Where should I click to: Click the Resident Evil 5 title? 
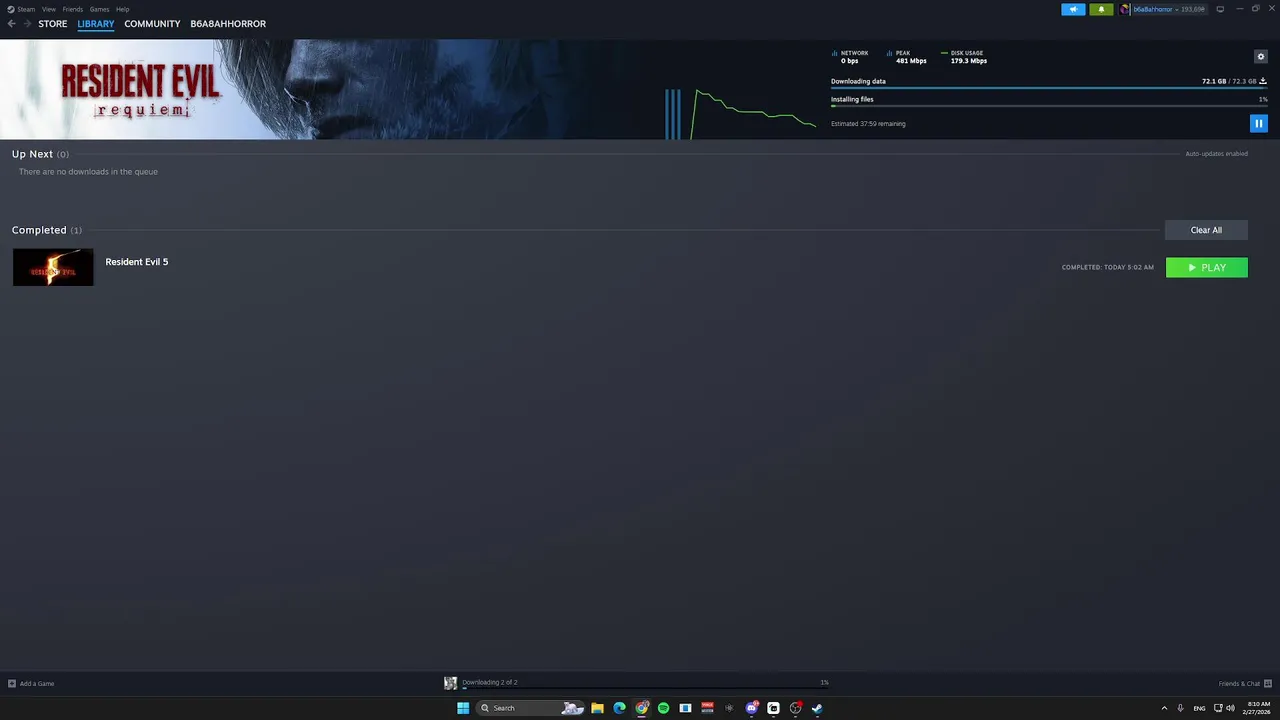pyautogui.click(x=137, y=262)
